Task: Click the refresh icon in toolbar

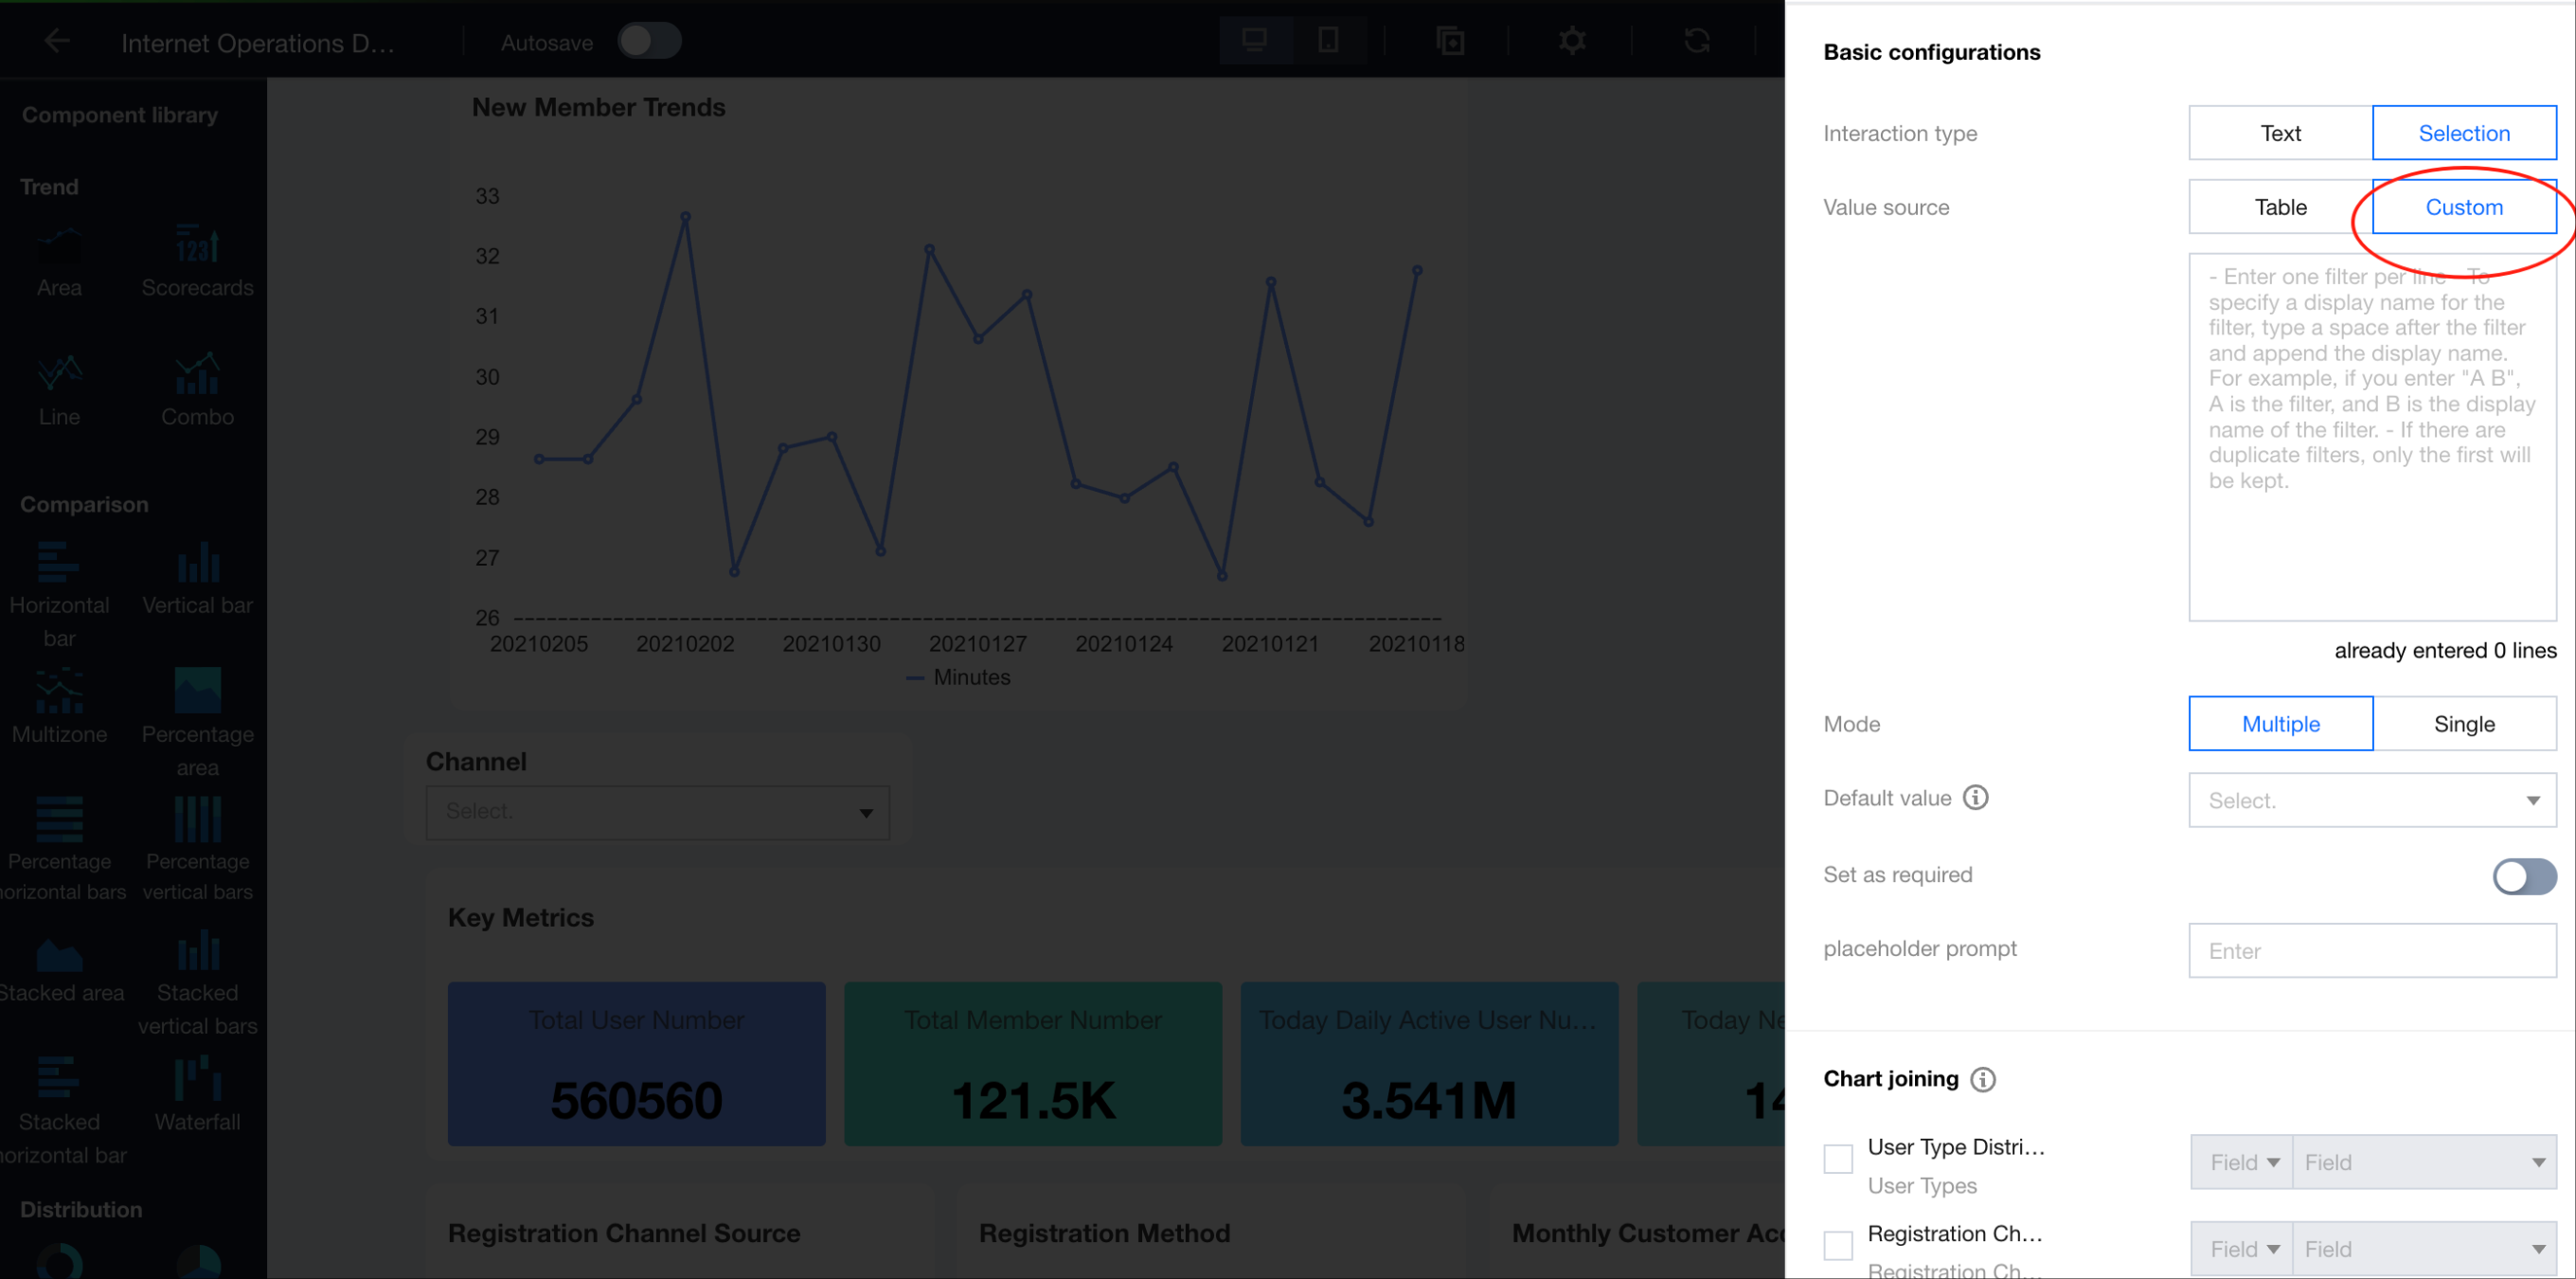Action: (1696, 41)
